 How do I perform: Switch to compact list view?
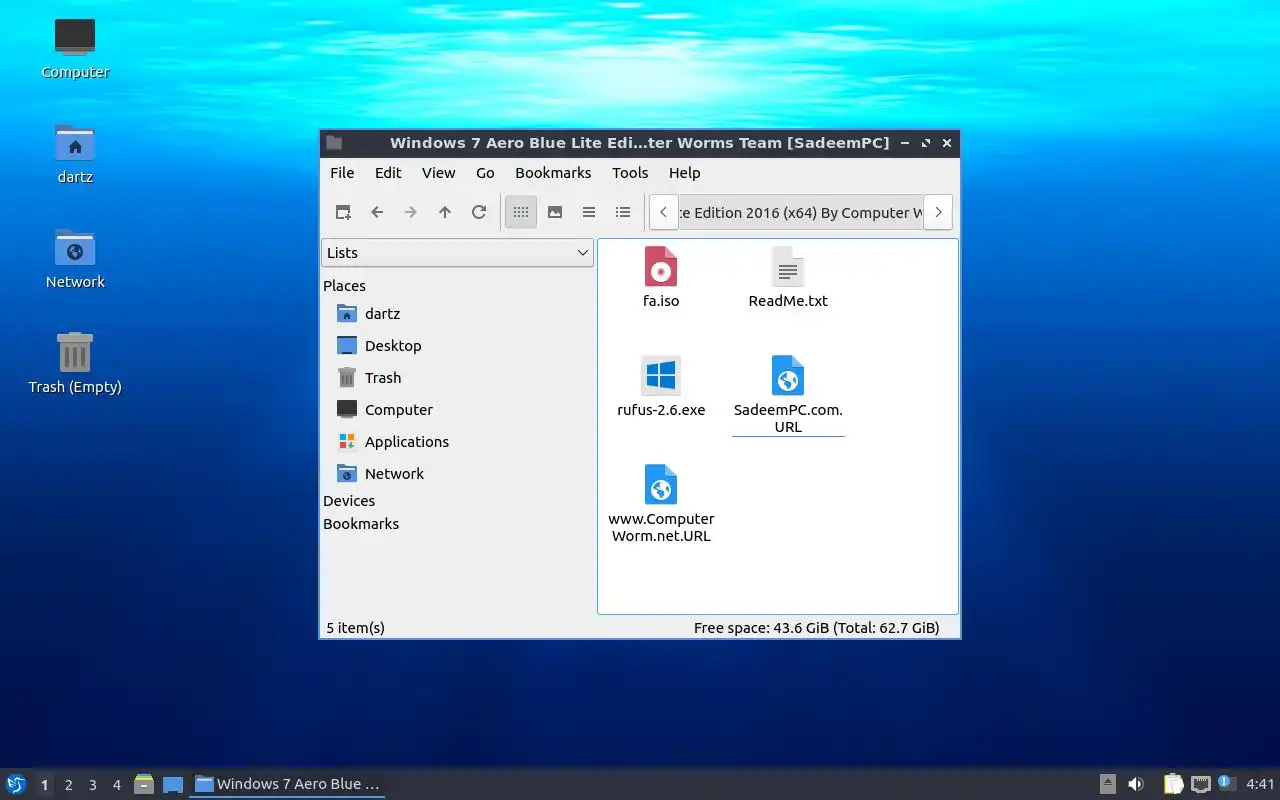[x=589, y=212]
